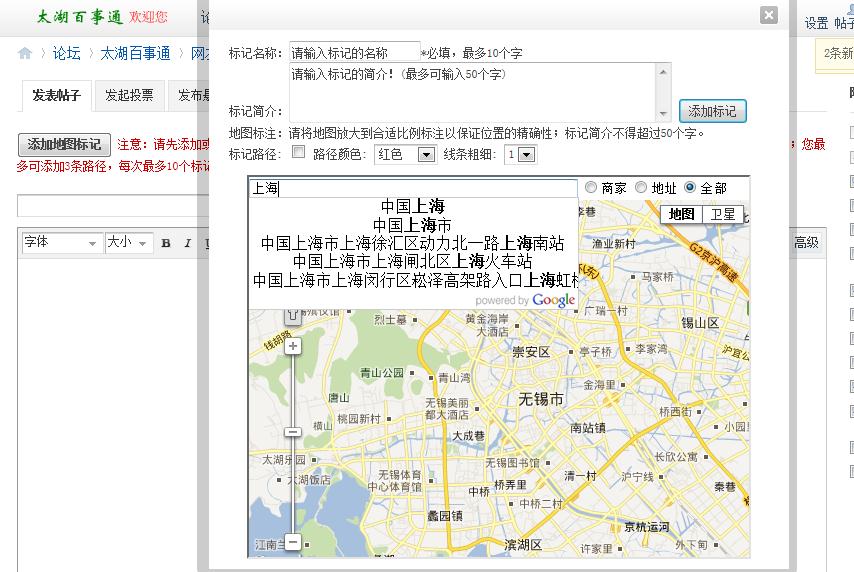Open the 路径颜色 red dropdown

tap(405, 155)
